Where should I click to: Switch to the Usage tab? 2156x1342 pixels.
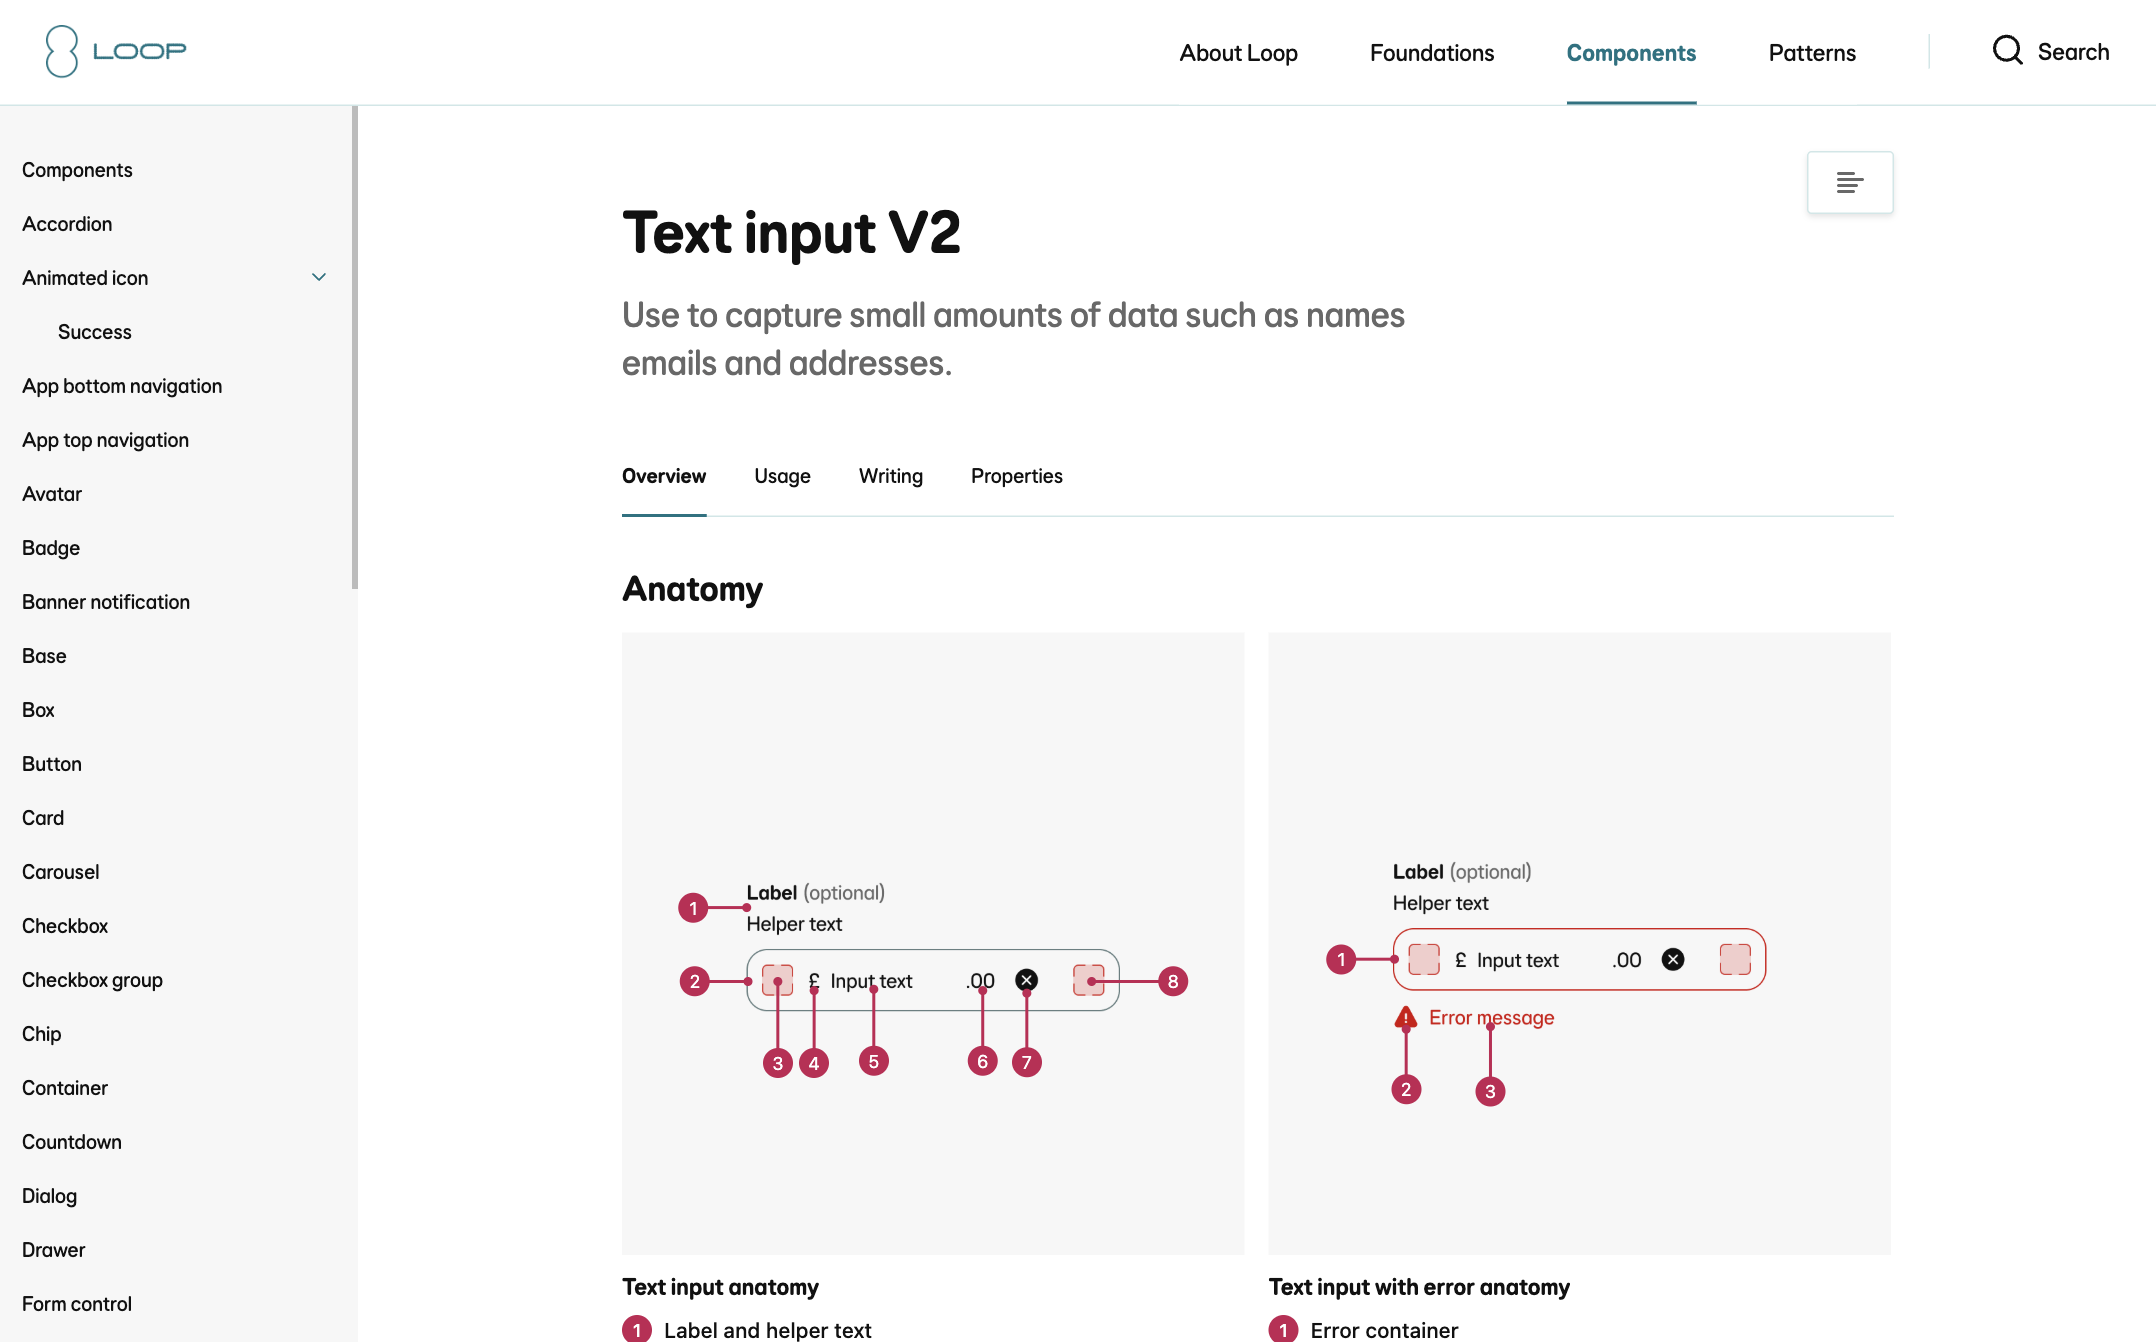point(782,476)
